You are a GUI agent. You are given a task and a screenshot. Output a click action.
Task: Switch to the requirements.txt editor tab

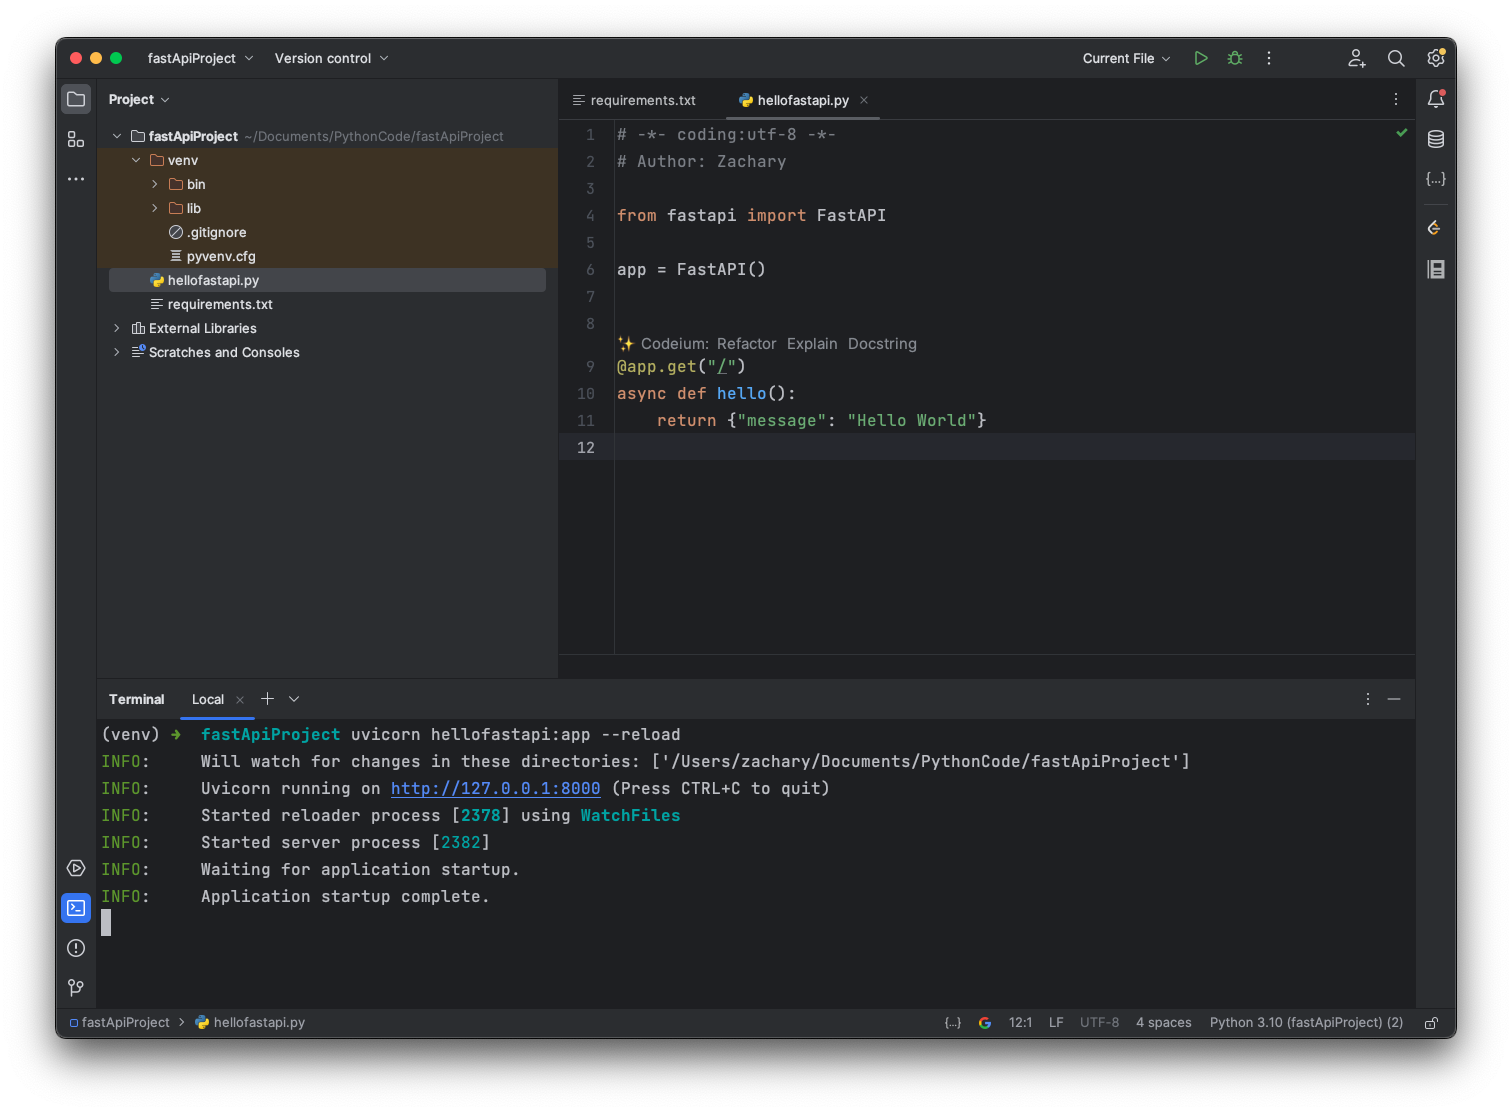(642, 100)
